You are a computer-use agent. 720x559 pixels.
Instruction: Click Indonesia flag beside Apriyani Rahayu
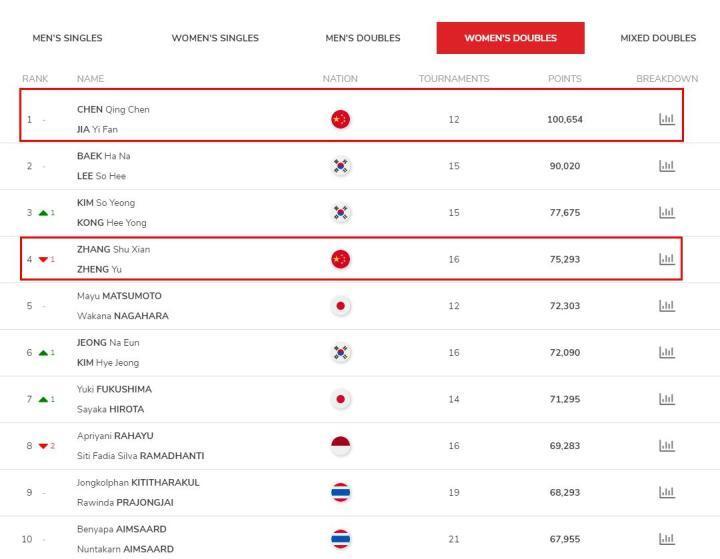tap(340, 446)
